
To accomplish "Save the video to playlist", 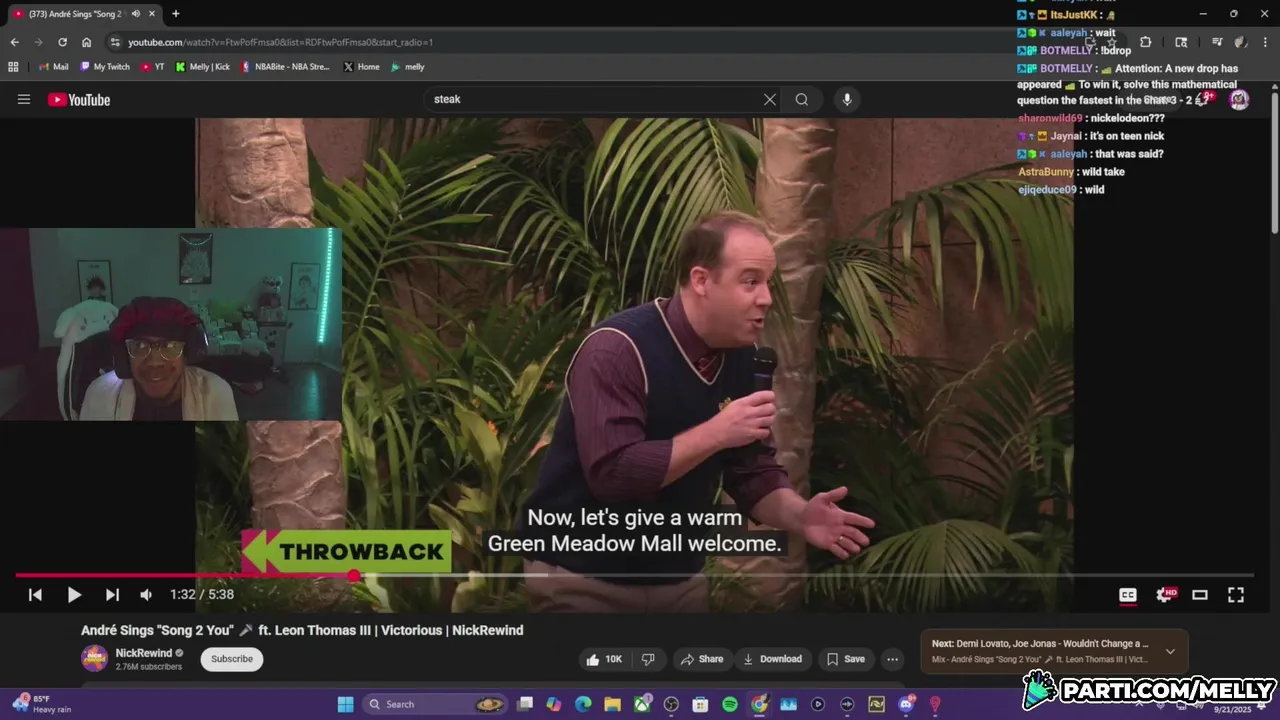I will coord(845,659).
